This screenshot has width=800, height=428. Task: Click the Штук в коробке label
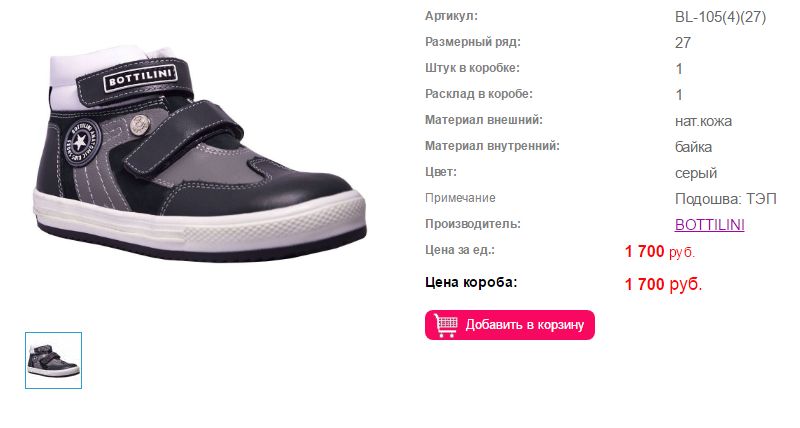[472, 68]
